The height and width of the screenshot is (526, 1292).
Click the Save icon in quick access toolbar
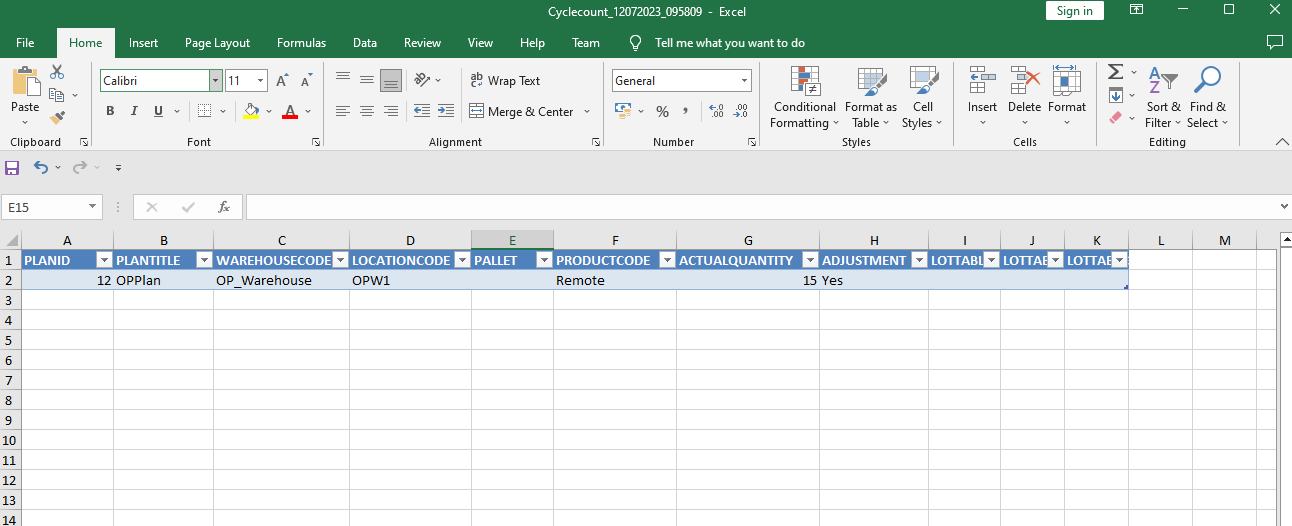[13, 167]
